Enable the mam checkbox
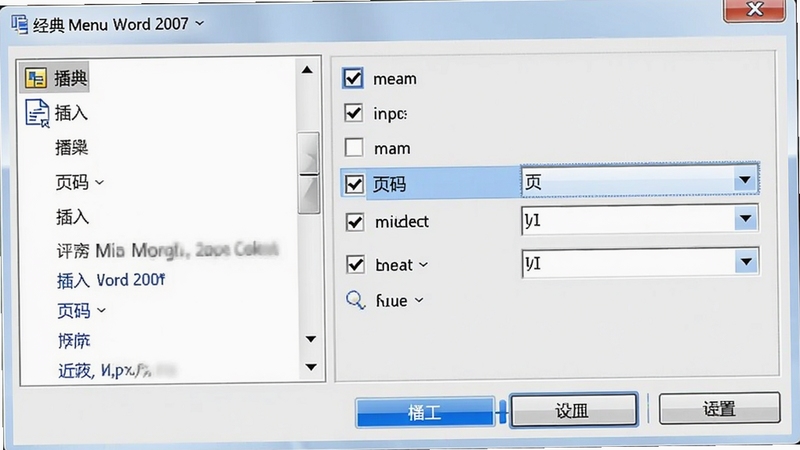The image size is (800, 450). coord(354,148)
